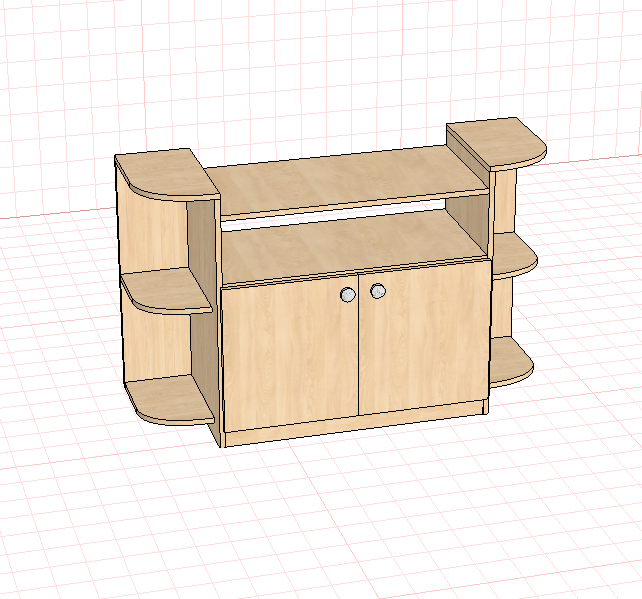Select the right door's round knob

point(378,291)
